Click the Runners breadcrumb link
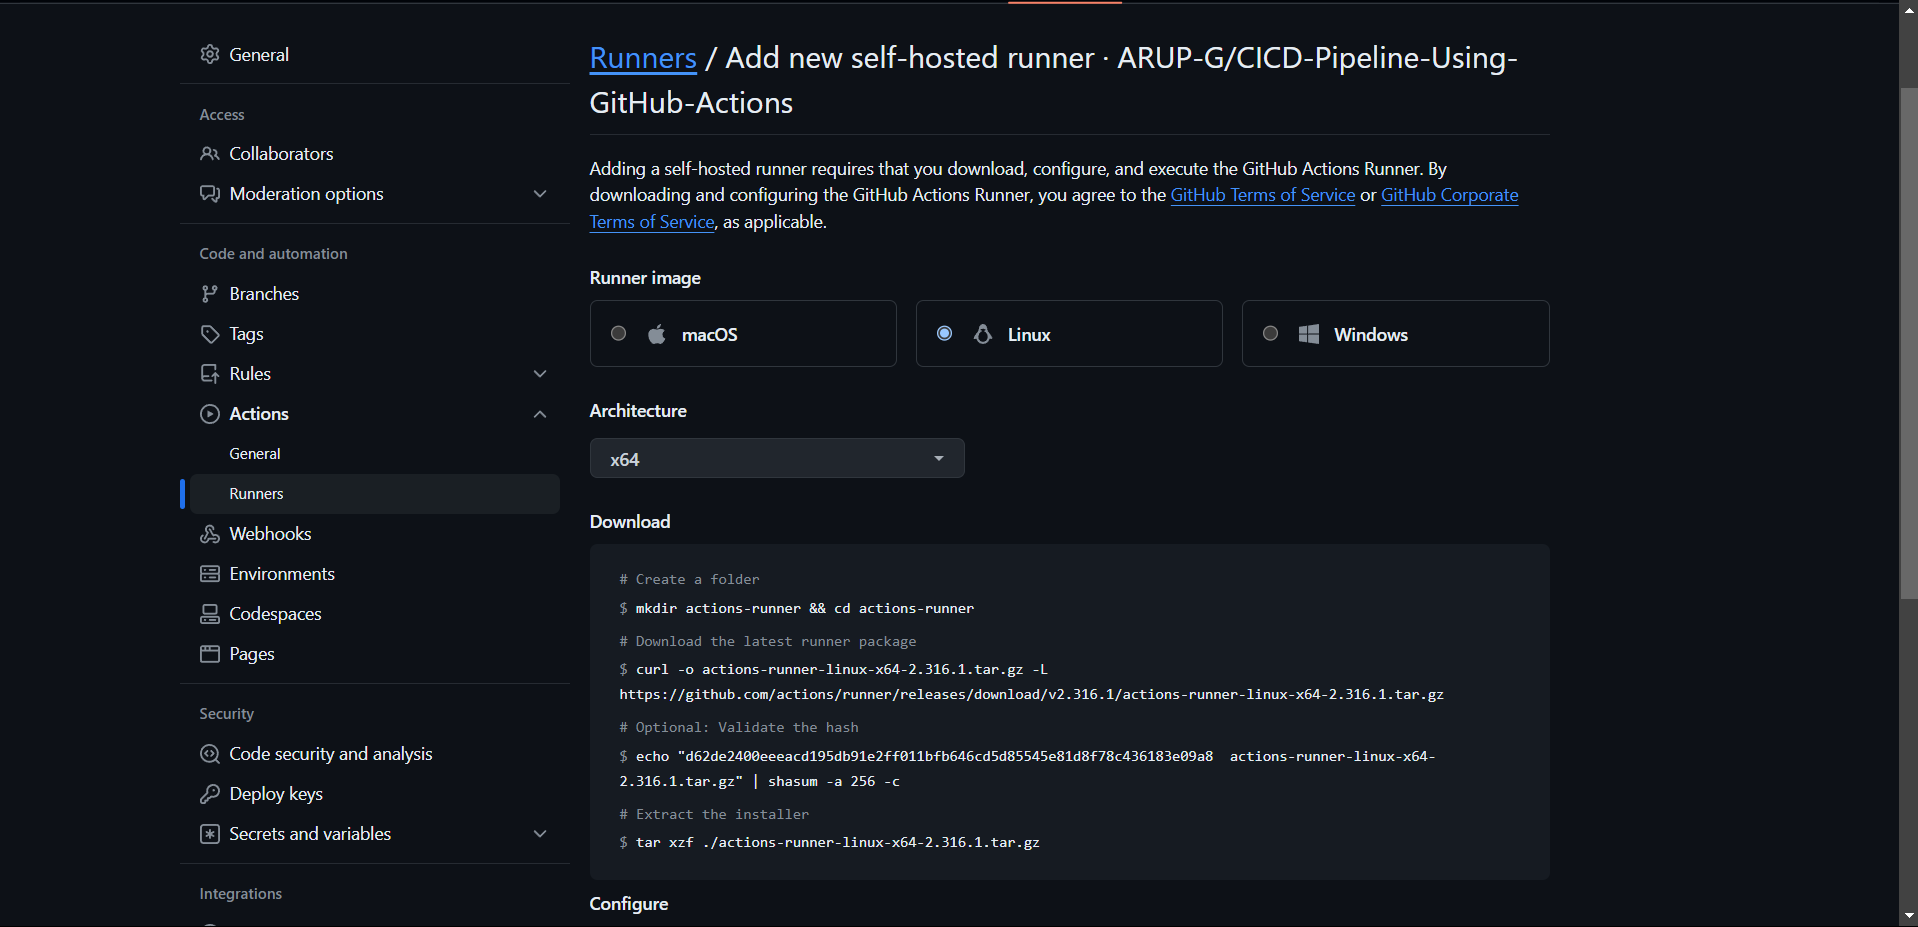This screenshot has width=1918, height=927. coord(643,58)
